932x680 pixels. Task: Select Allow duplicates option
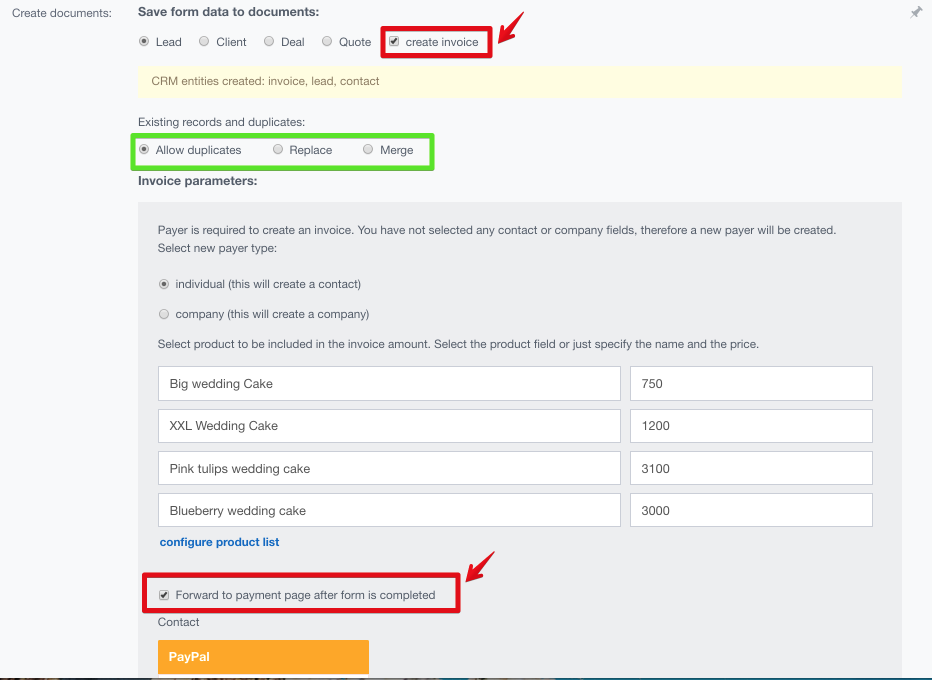click(x=144, y=149)
